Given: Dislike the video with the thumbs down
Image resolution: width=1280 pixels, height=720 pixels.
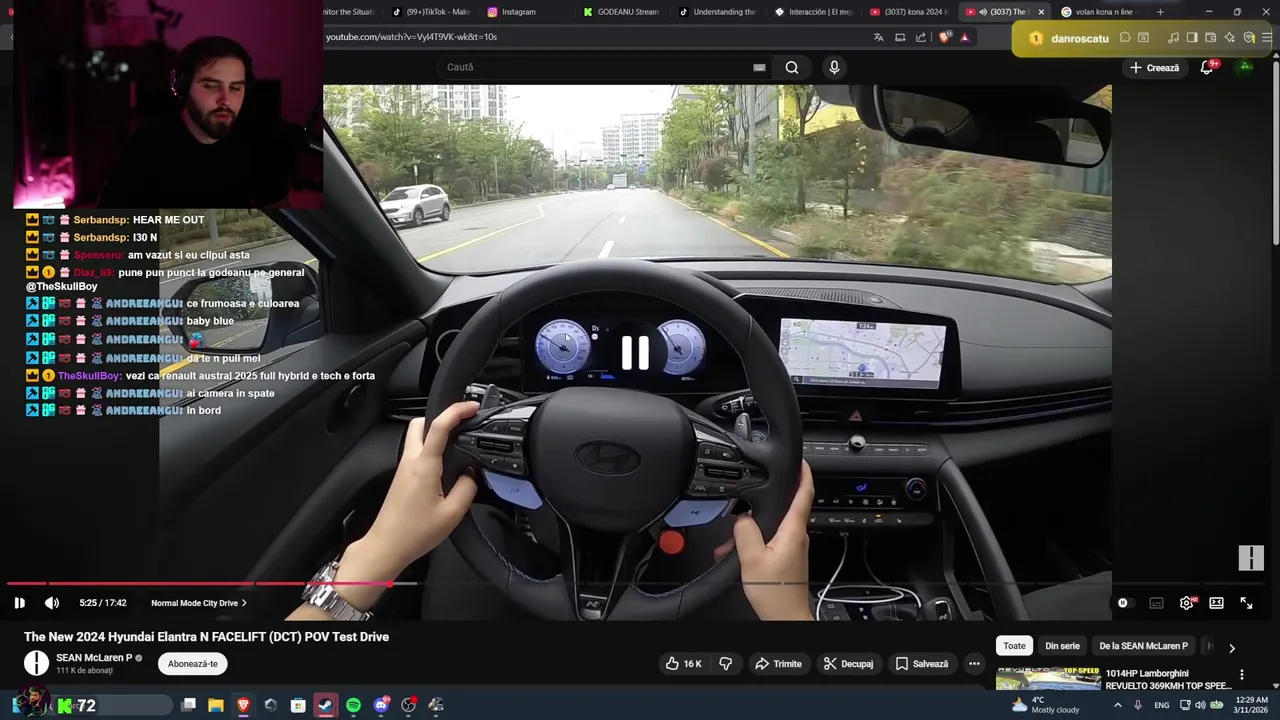Looking at the screenshot, I should click(x=726, y=664).
